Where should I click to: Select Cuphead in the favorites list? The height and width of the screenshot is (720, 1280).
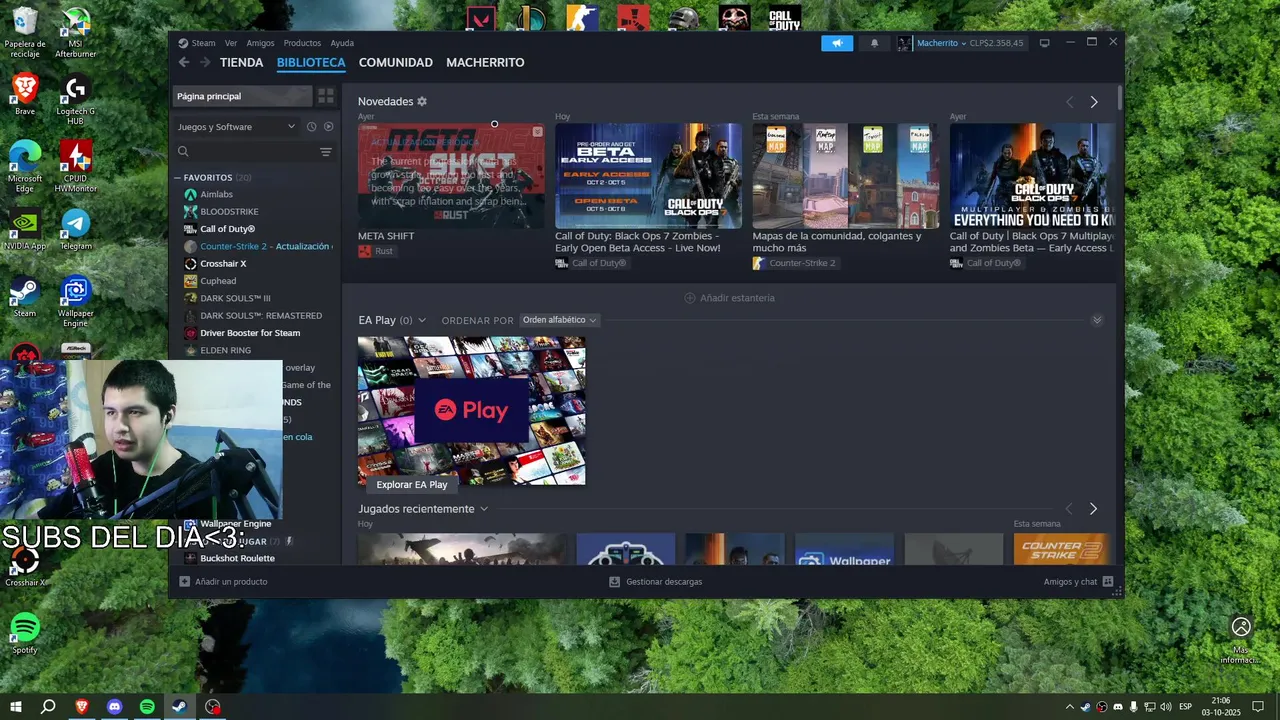point(218,281)
